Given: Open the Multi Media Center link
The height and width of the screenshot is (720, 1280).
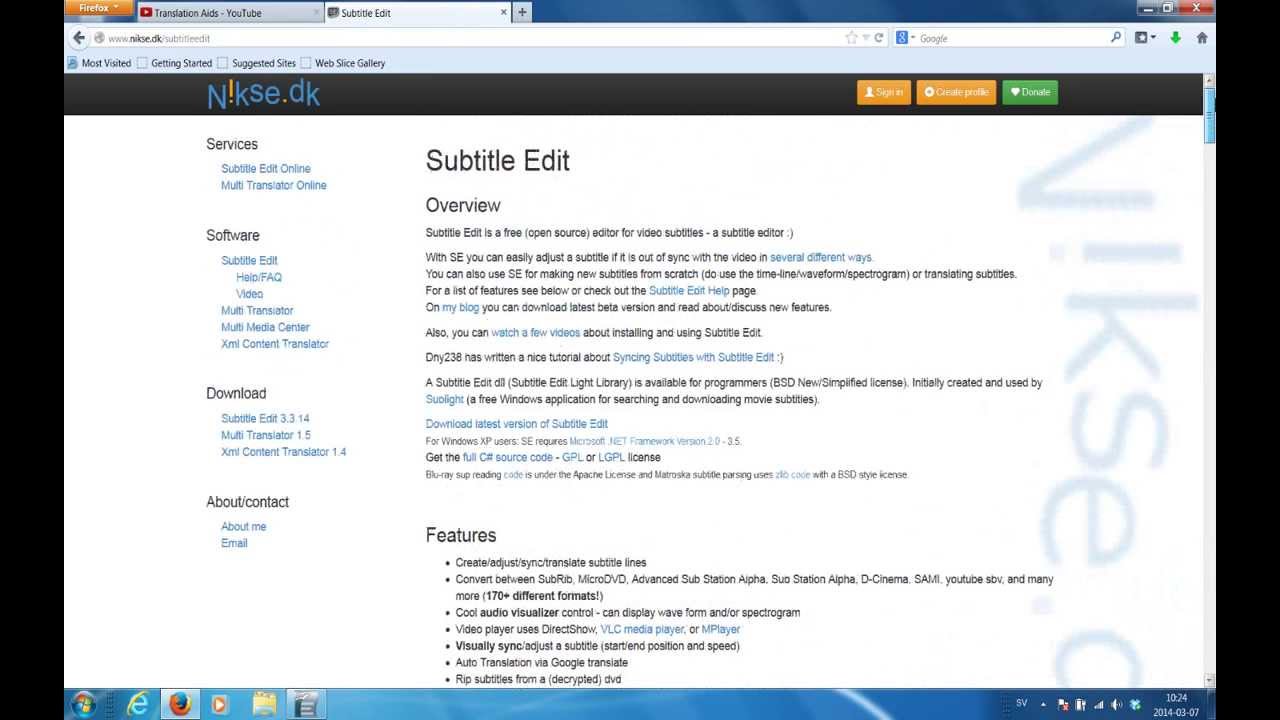Looking at the screenshot, I should pos(265,327).
